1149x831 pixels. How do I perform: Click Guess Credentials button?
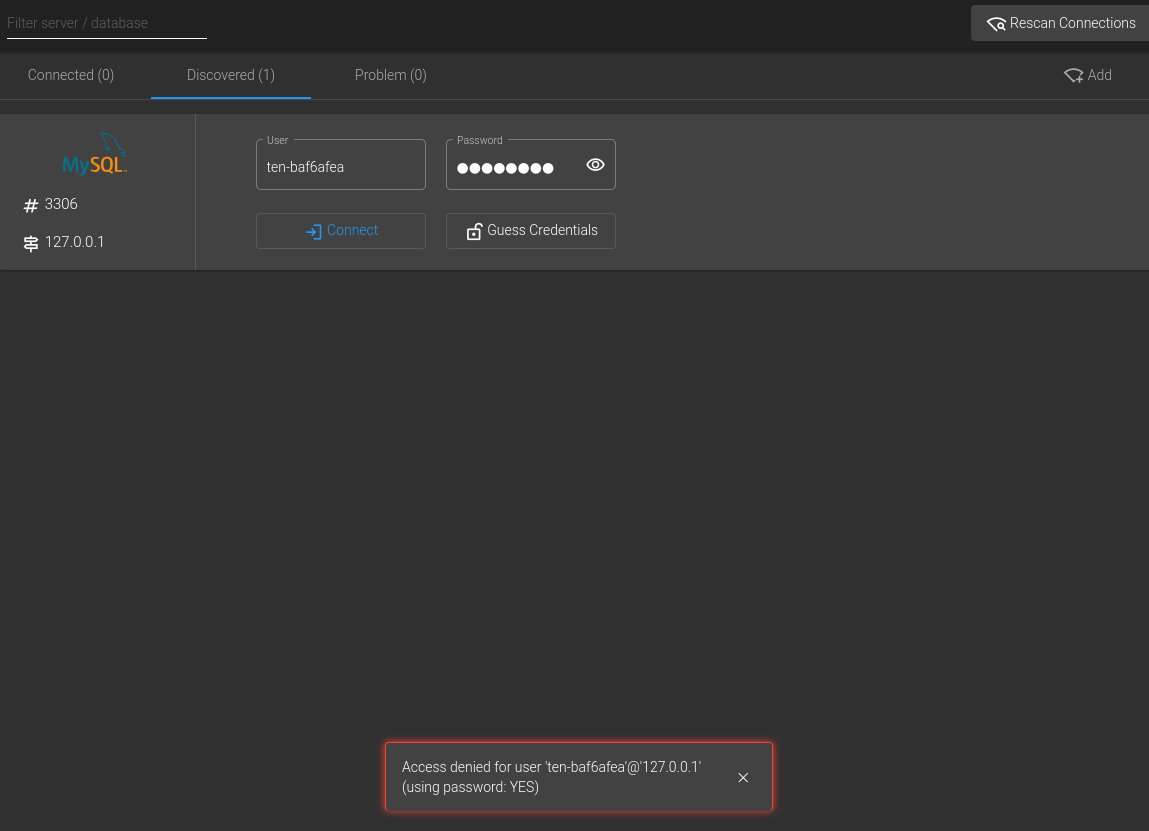531,231
